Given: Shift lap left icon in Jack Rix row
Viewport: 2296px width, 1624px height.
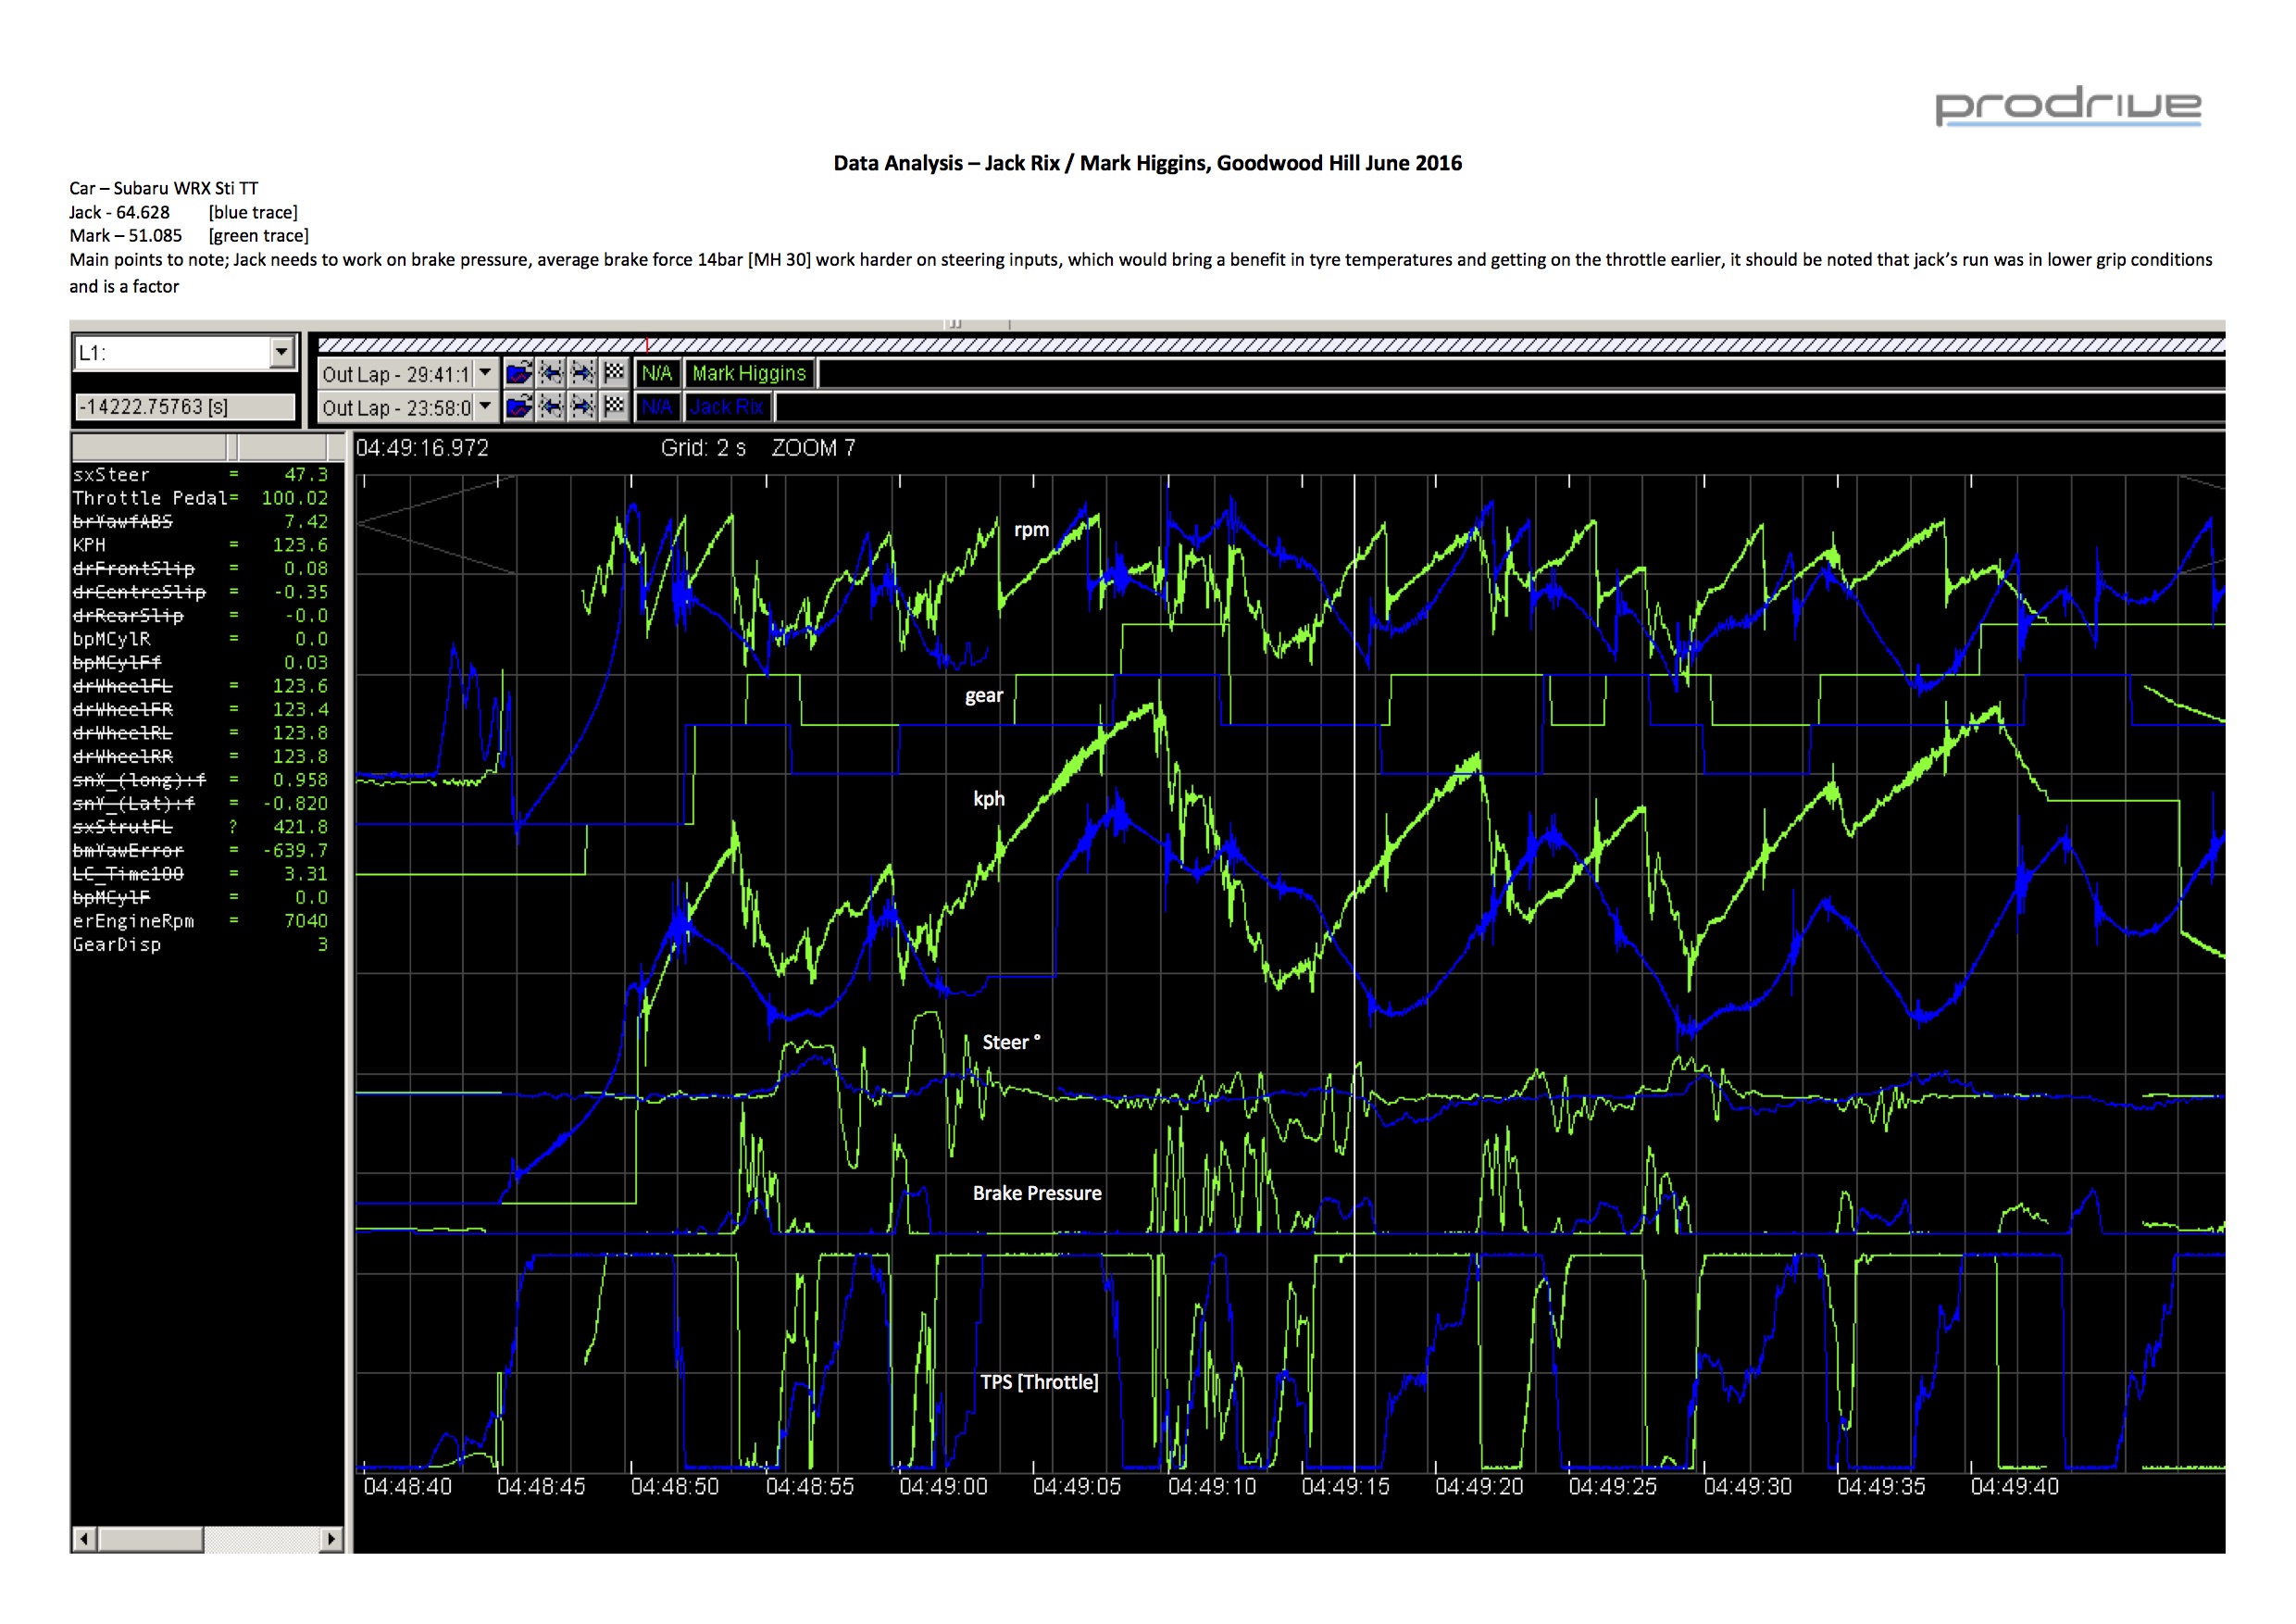Looking at the screenshot, I should coord(550,407).
